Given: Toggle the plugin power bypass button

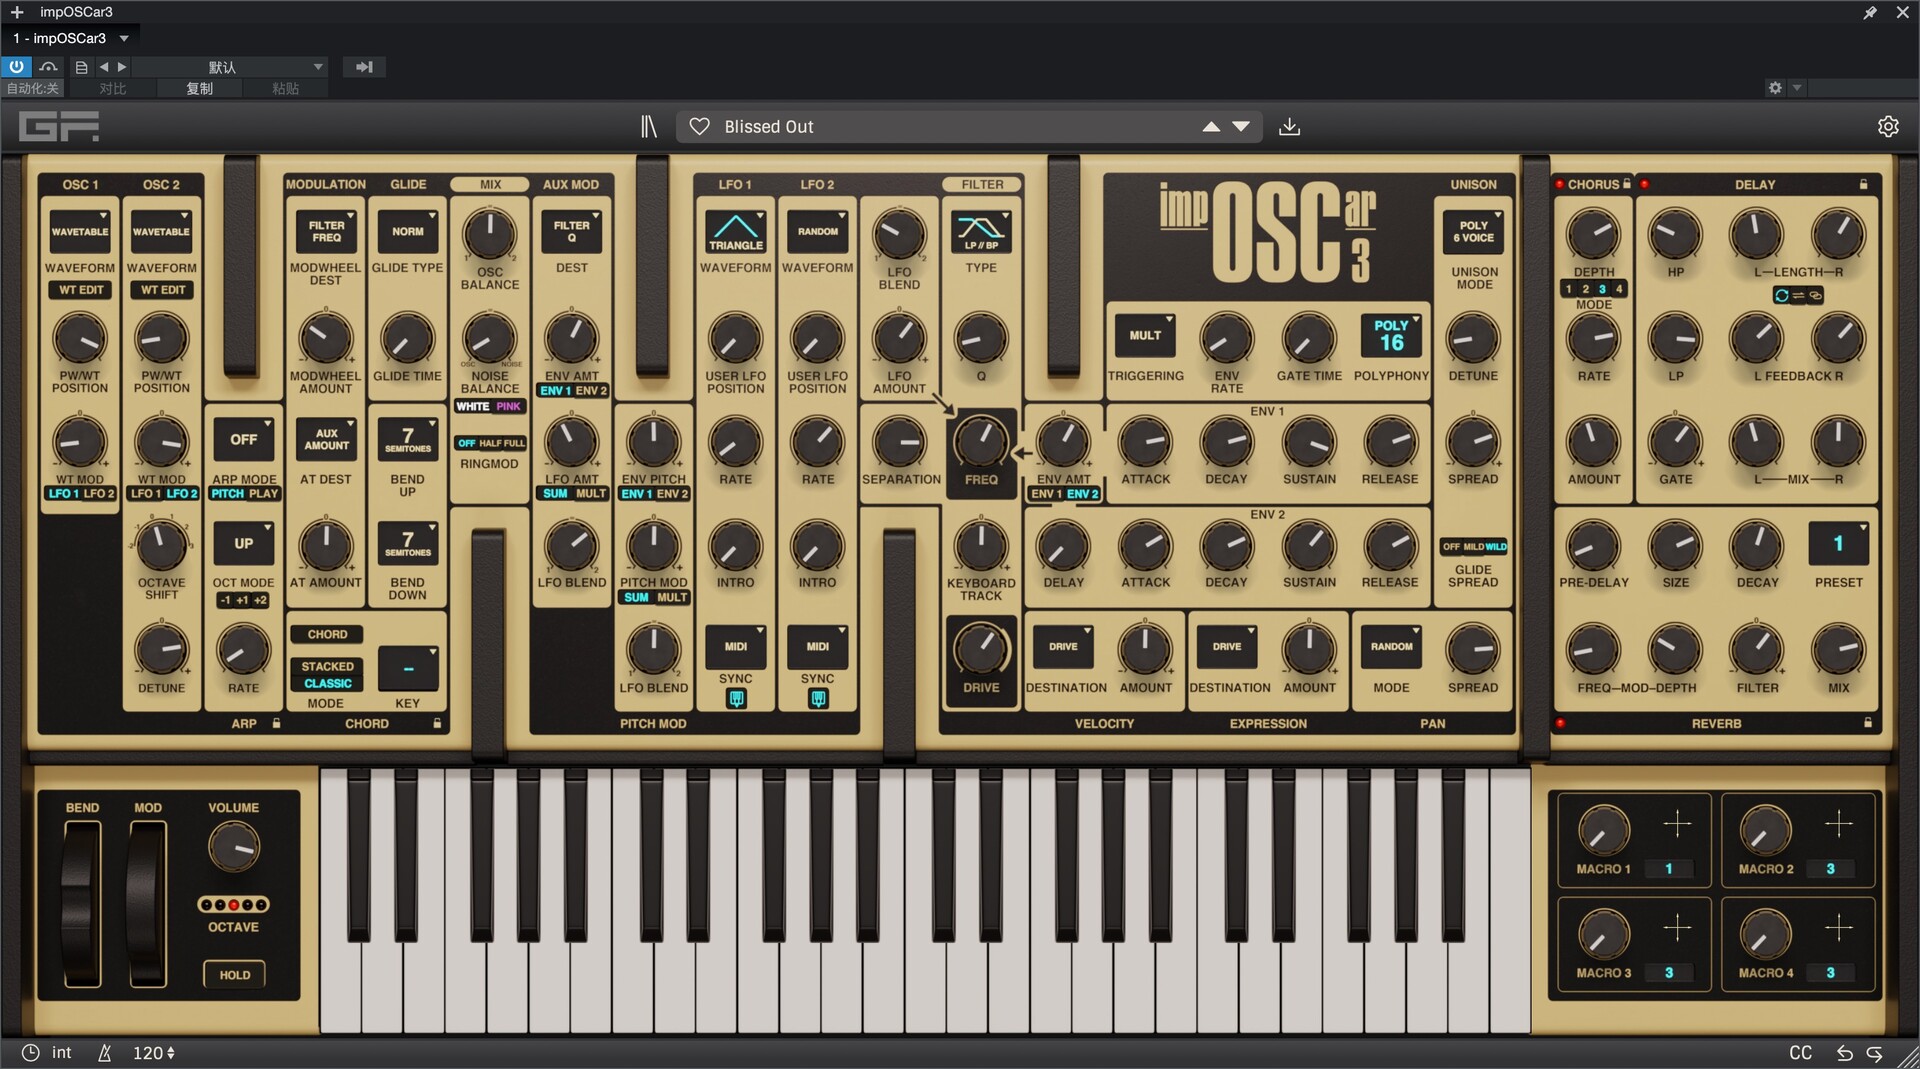Looking at the screenshot, I should [x=17, y=67].
